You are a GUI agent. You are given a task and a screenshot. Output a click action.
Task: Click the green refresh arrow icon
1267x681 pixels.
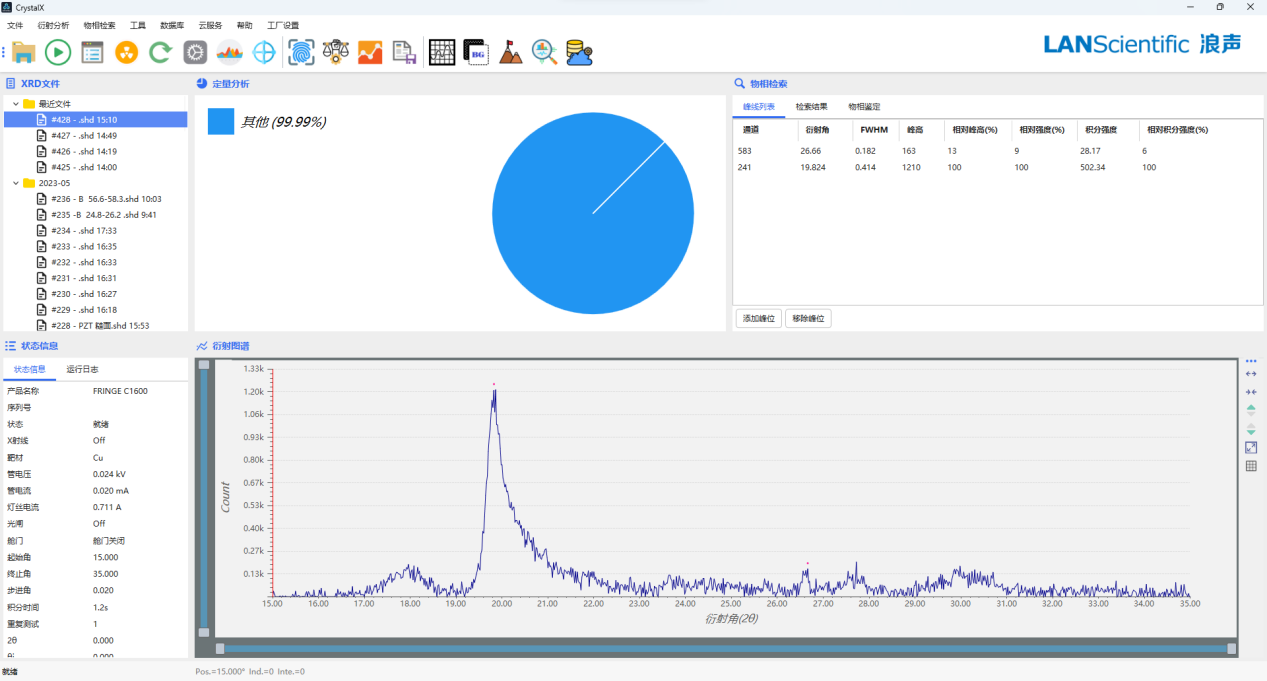click(x=160, y=52)
